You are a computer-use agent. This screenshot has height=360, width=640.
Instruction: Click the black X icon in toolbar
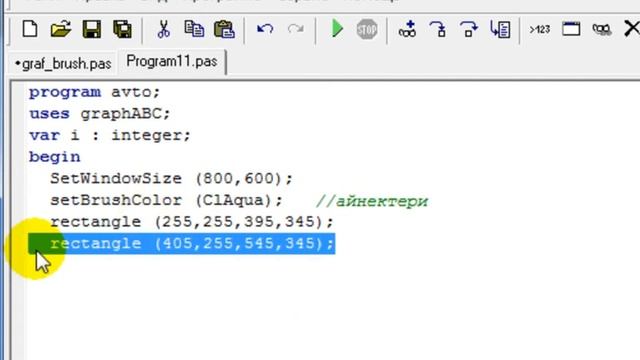pos(632,29)
